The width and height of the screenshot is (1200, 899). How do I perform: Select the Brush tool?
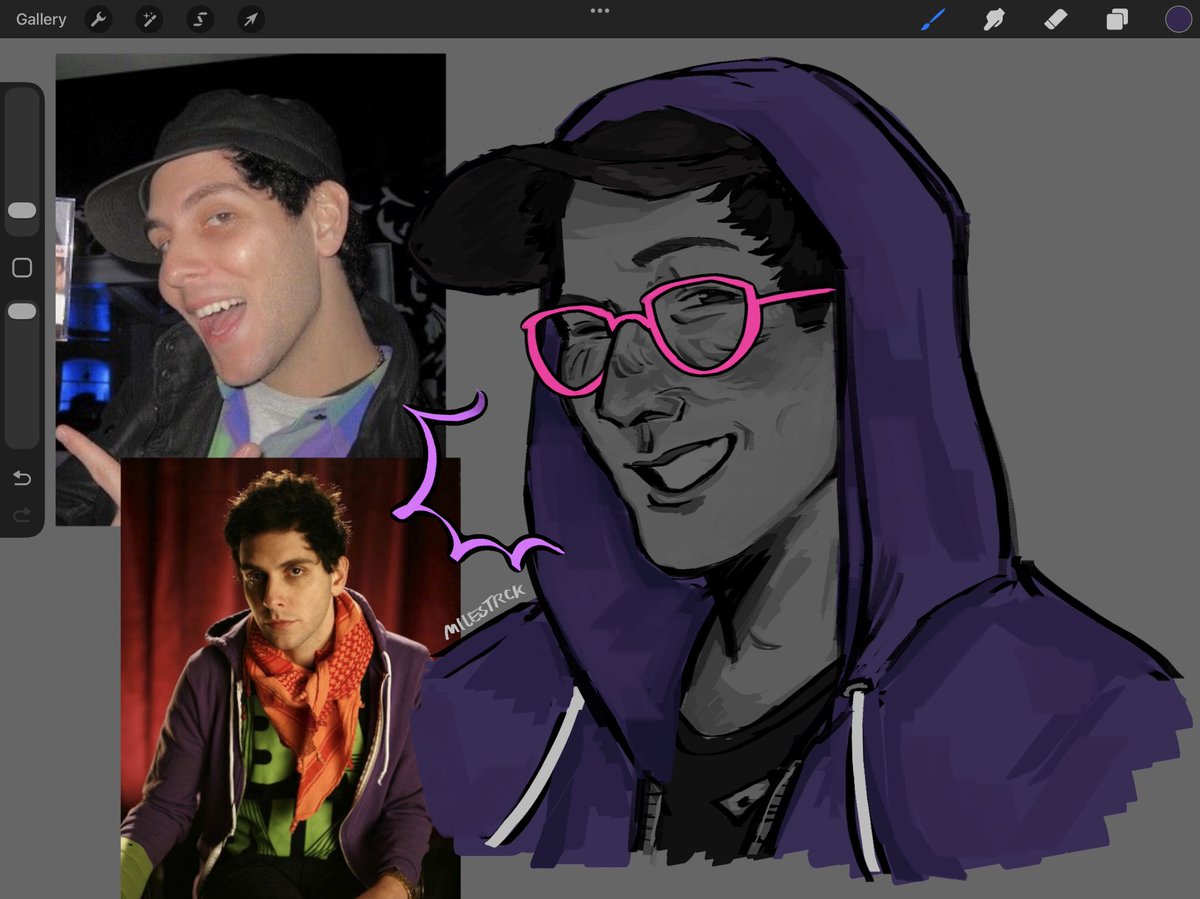[933, 19]
